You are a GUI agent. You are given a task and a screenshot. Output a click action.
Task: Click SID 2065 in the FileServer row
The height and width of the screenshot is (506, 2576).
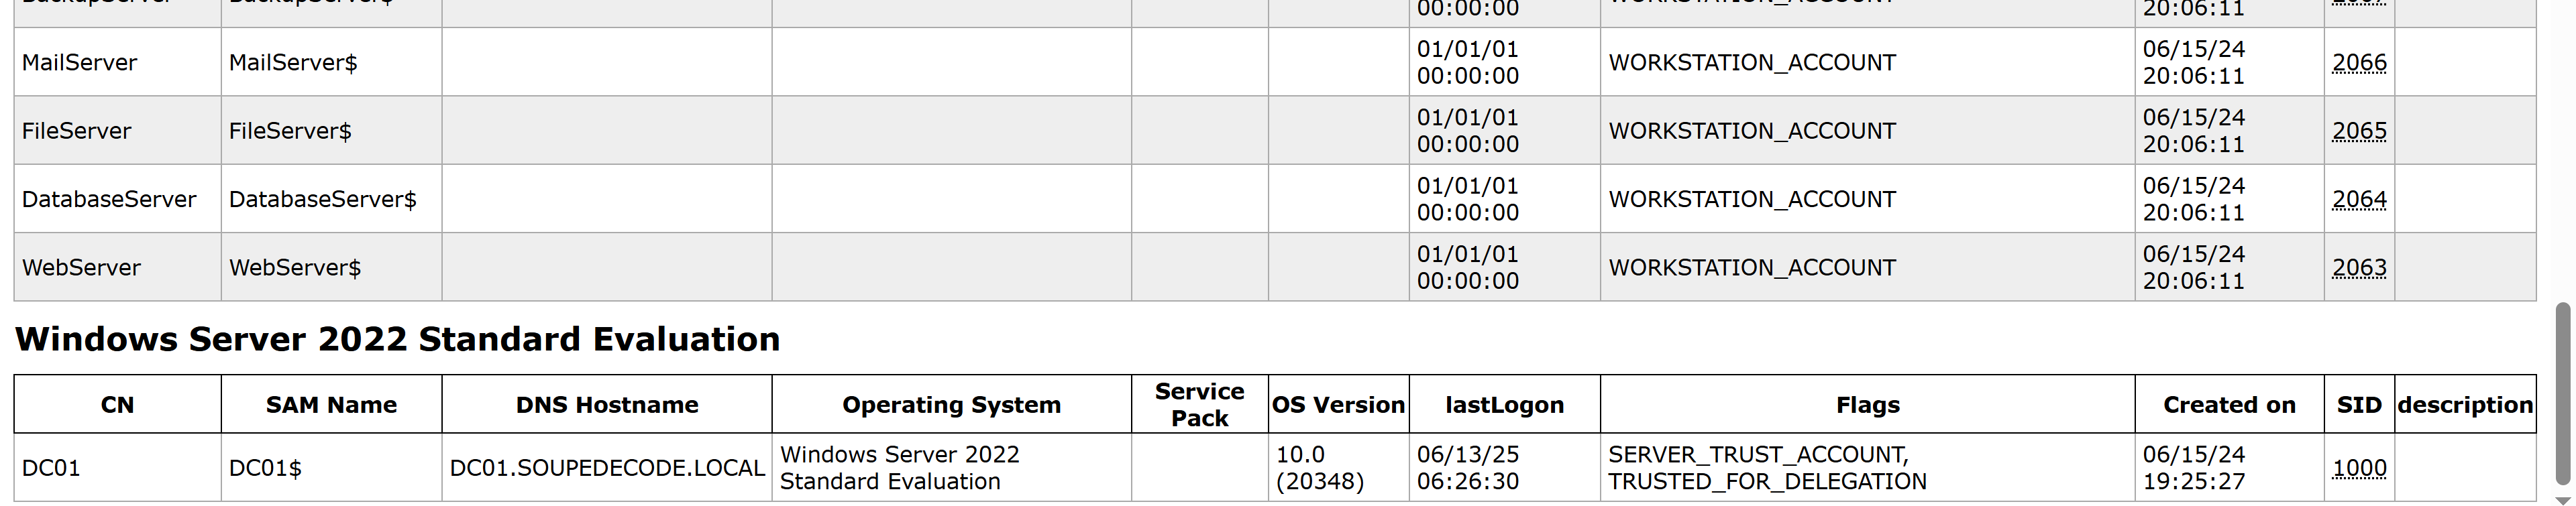click(2359, 131)
